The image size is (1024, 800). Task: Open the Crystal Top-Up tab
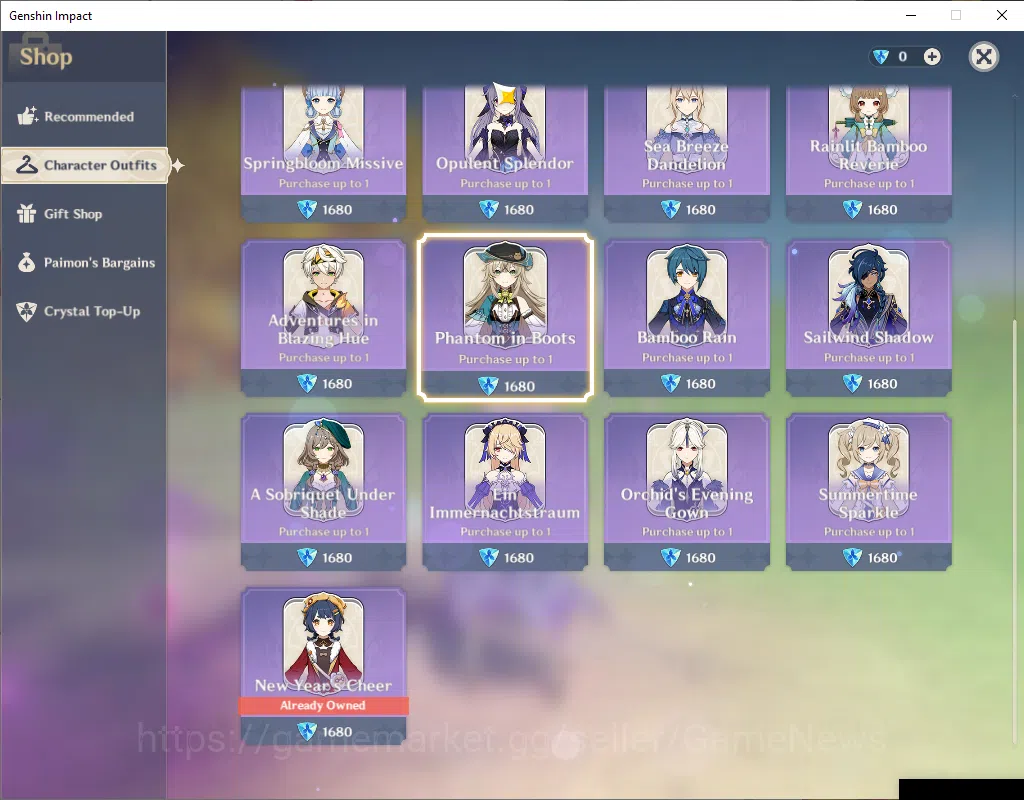click(x=84, y=312)
